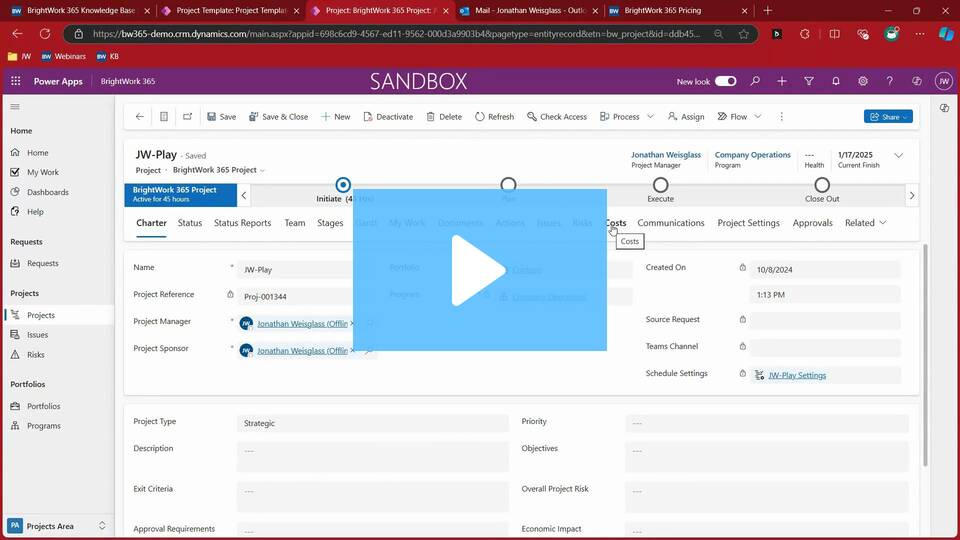Delete the project record
The width and height of the screenshot is (960, 540).
[x=444, y=116]
